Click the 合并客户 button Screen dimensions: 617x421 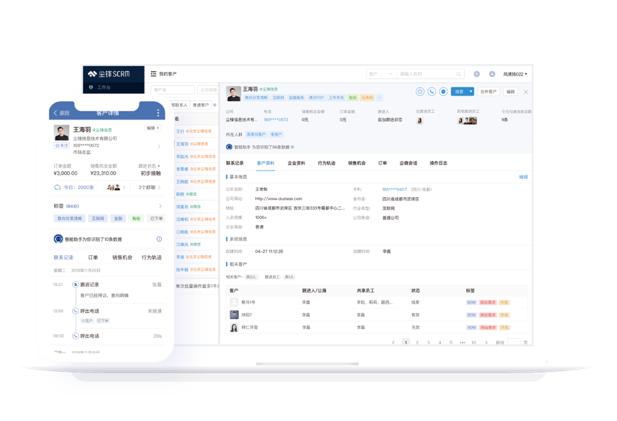click(x=488, y=91)
